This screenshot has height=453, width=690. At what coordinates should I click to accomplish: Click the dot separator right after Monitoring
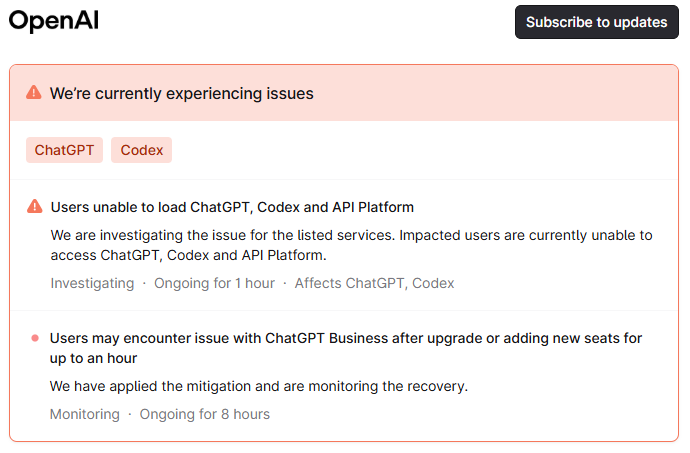coord(129,414)
